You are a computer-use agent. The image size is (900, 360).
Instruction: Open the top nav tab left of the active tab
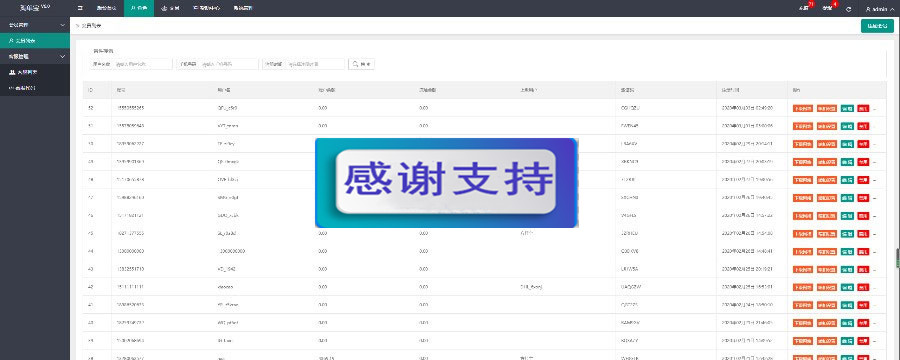point(106,8)
